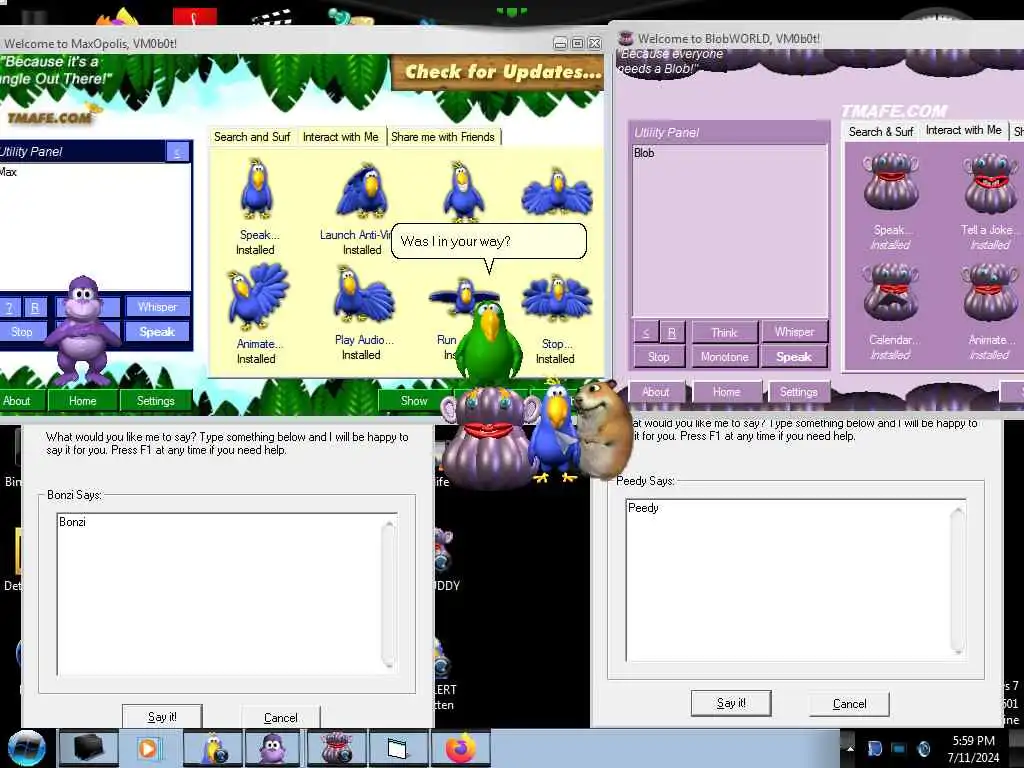Click Monotone in the BlobWORLD panel
The height and width of the screenshot is (768, 1024).
724,357
